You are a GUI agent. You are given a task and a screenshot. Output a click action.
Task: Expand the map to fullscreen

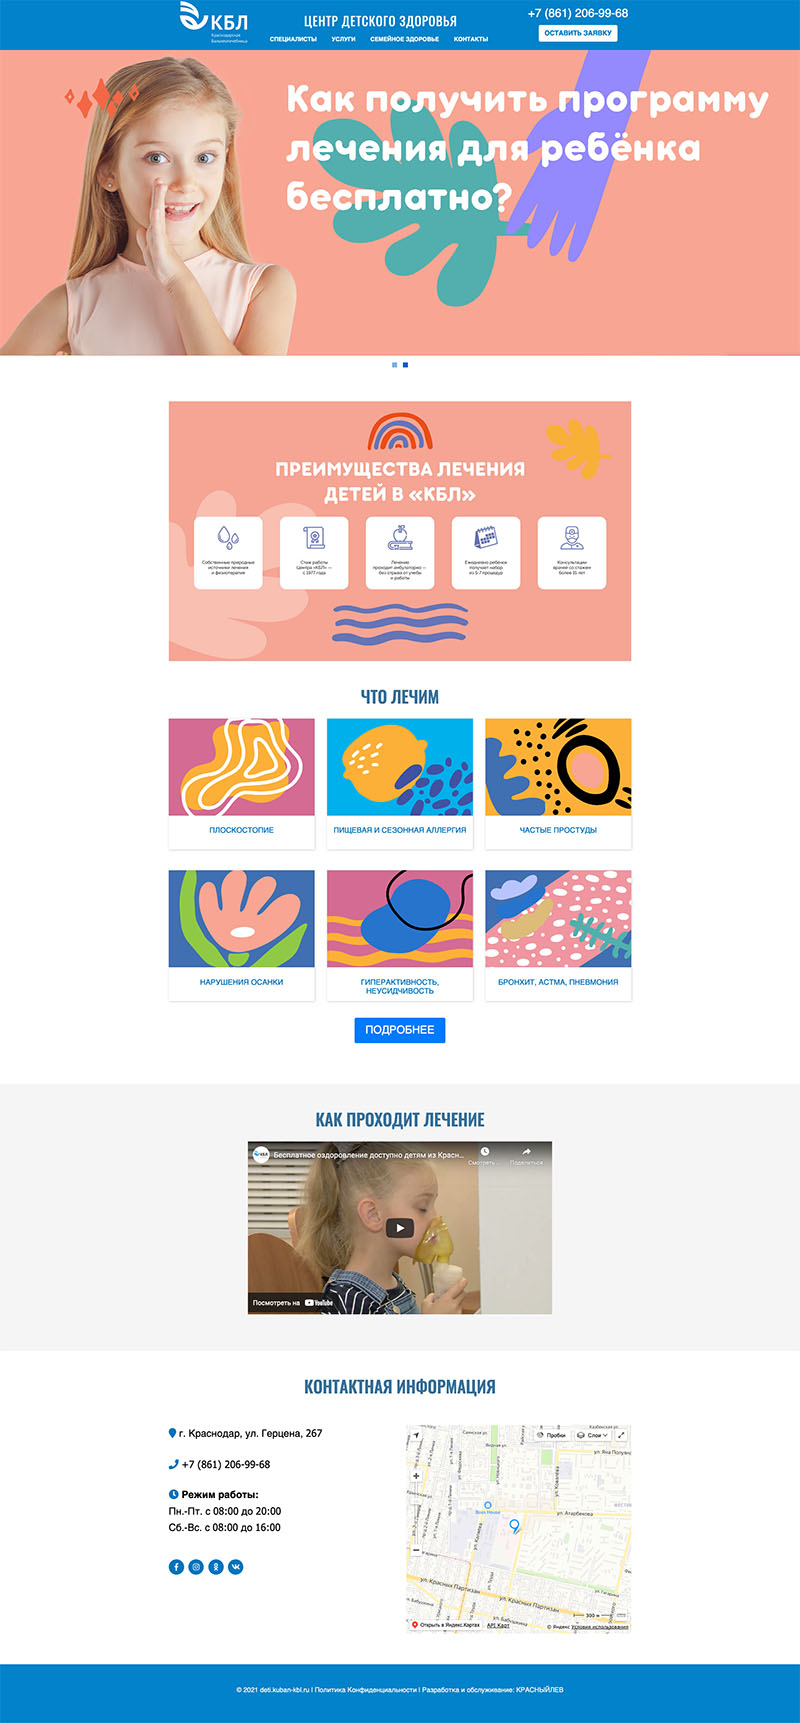pyautogui.click(x=621, y=1435)
